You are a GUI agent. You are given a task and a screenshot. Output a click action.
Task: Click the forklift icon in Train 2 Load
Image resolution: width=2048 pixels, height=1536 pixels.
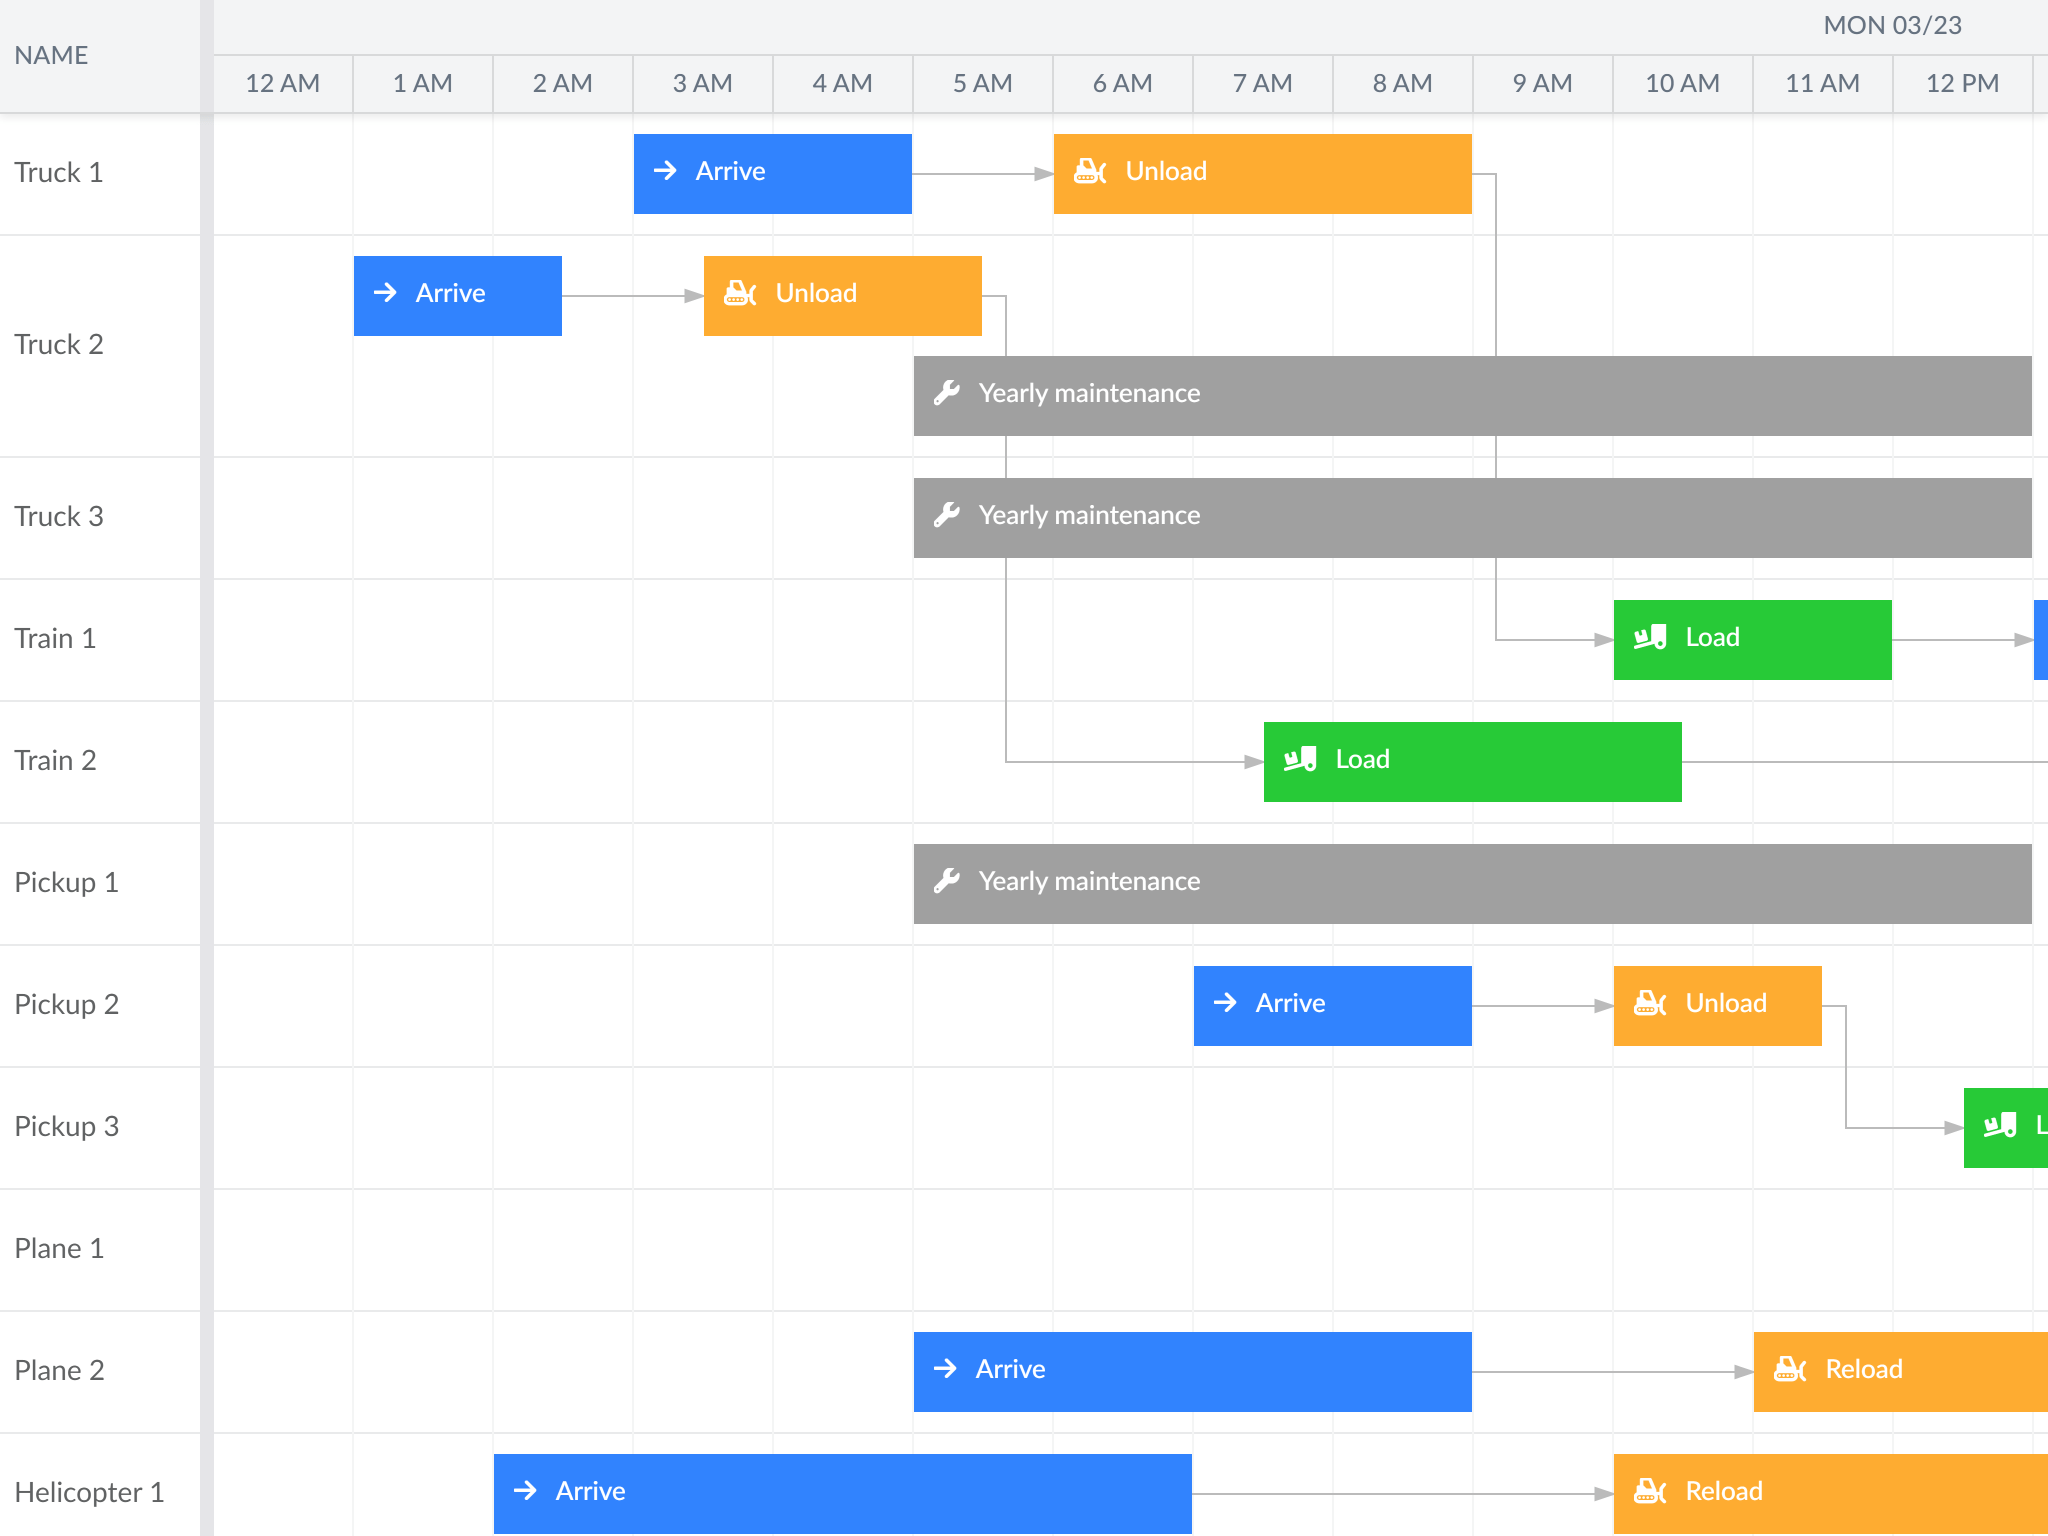pos(1300,759)
